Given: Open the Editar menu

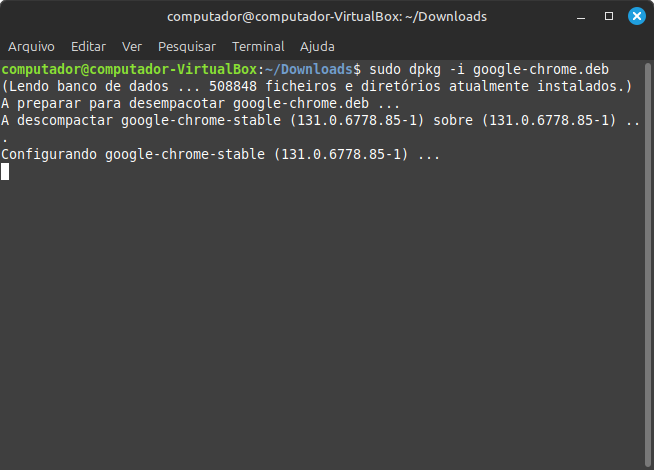Looking at the screenshot, I should click(88, 47).
